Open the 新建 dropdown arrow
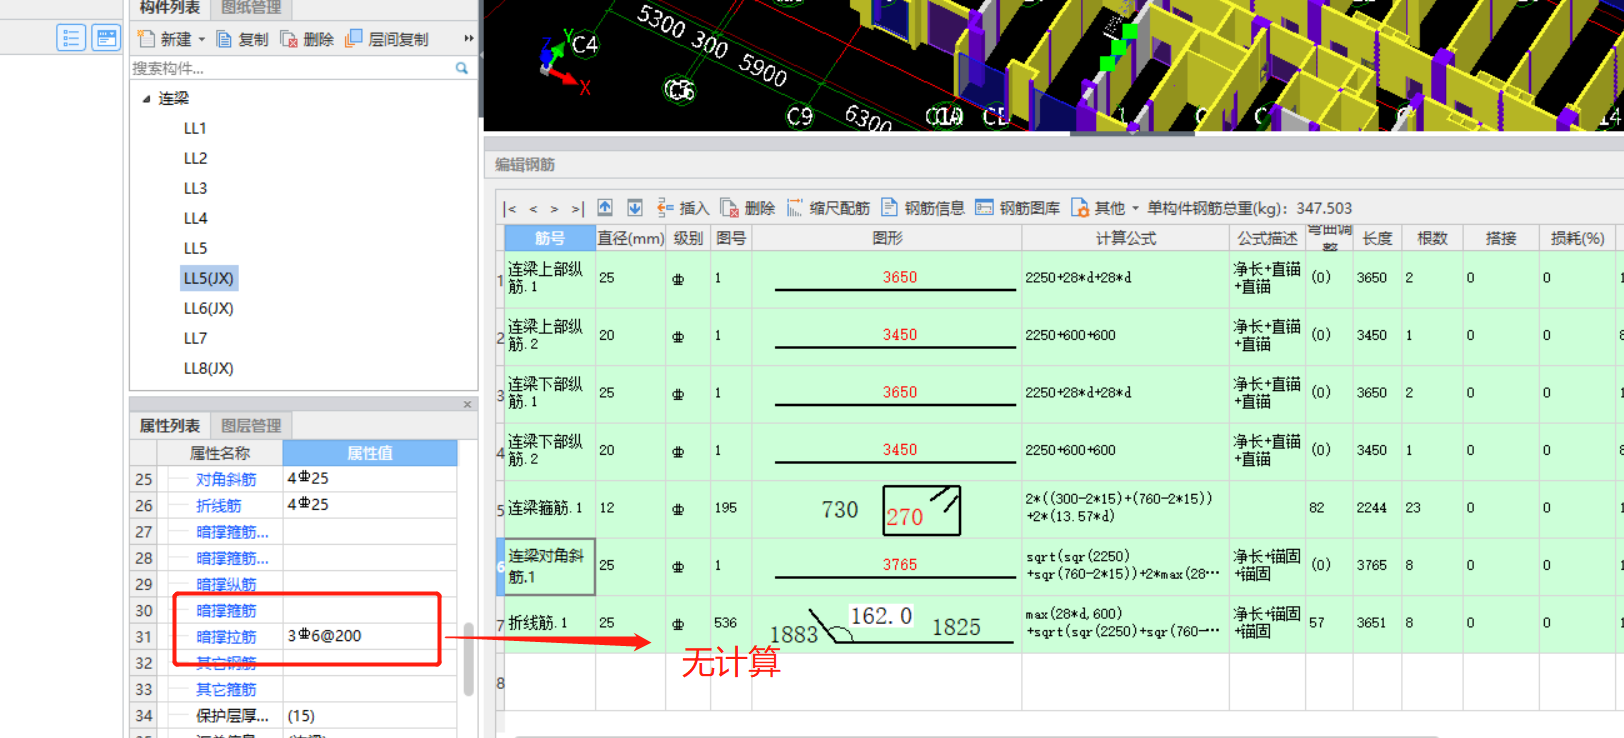Viewport: 1624px width, 738px height. click(x=202, y=39)
